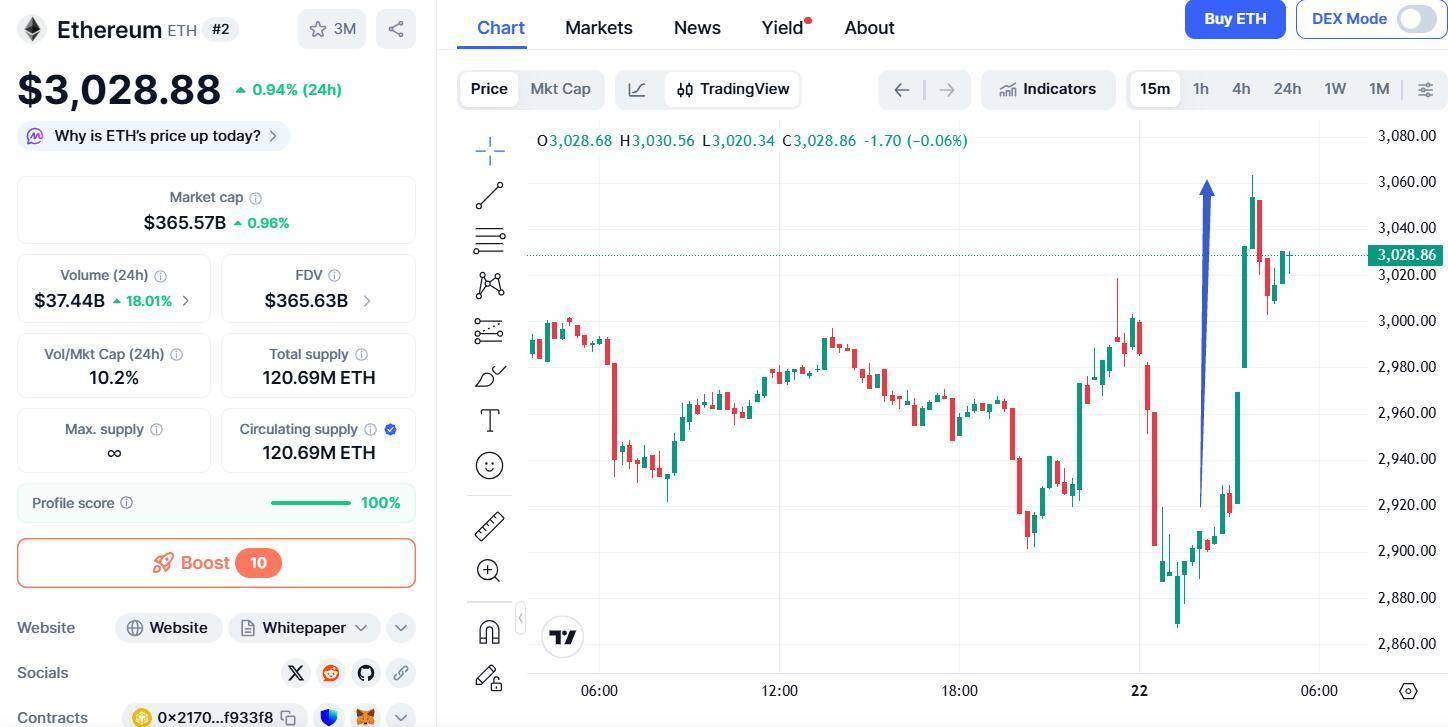Click the Buy ETH button
The image size is (1448, 727).
(1234, 19)
